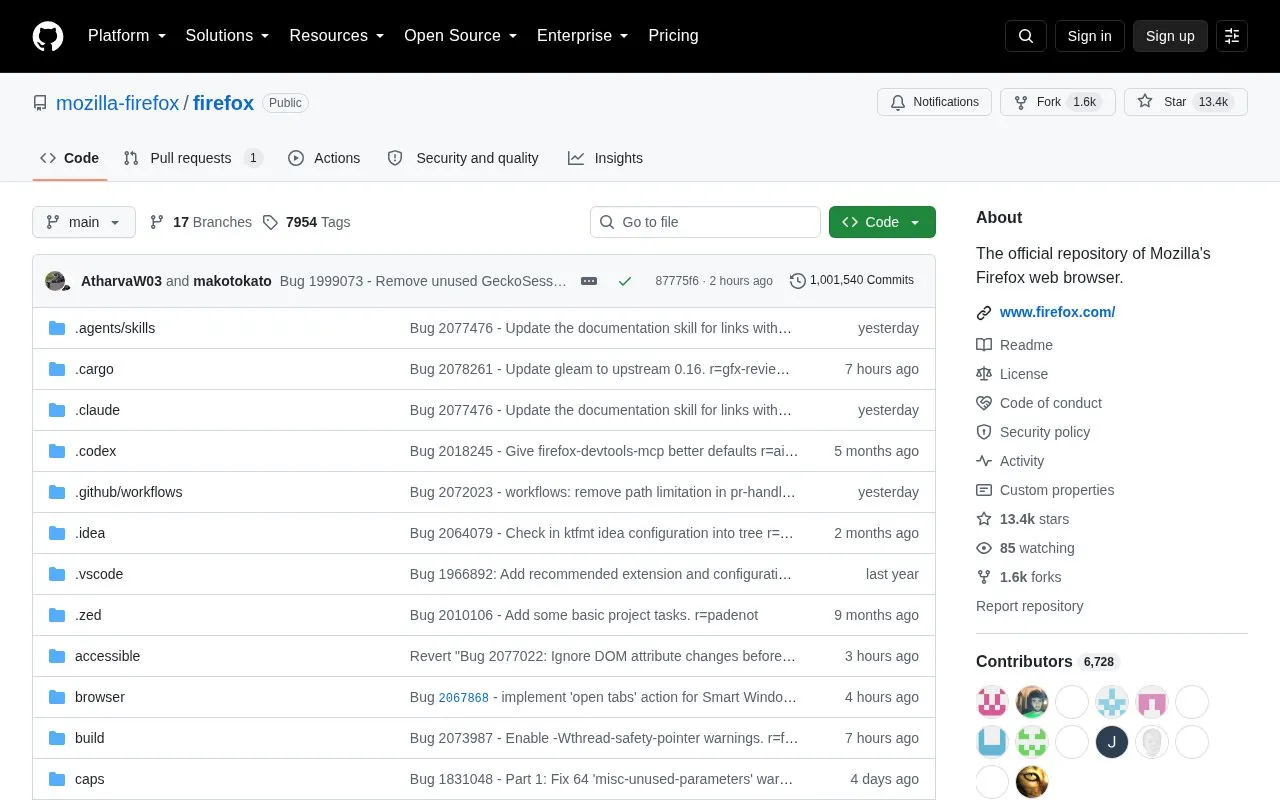Viewport: 1280px width, 800px height.
Task: Star the firefox repository
Action: tap(1186, 102)
